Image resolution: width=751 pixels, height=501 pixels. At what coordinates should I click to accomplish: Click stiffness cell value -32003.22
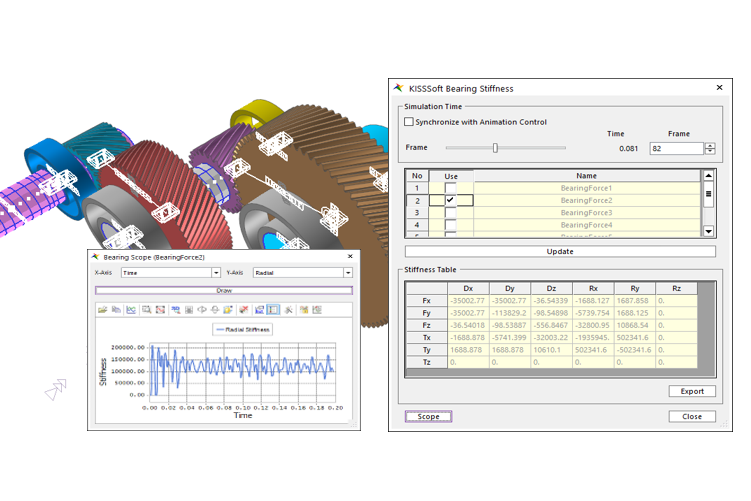[551, 338]
